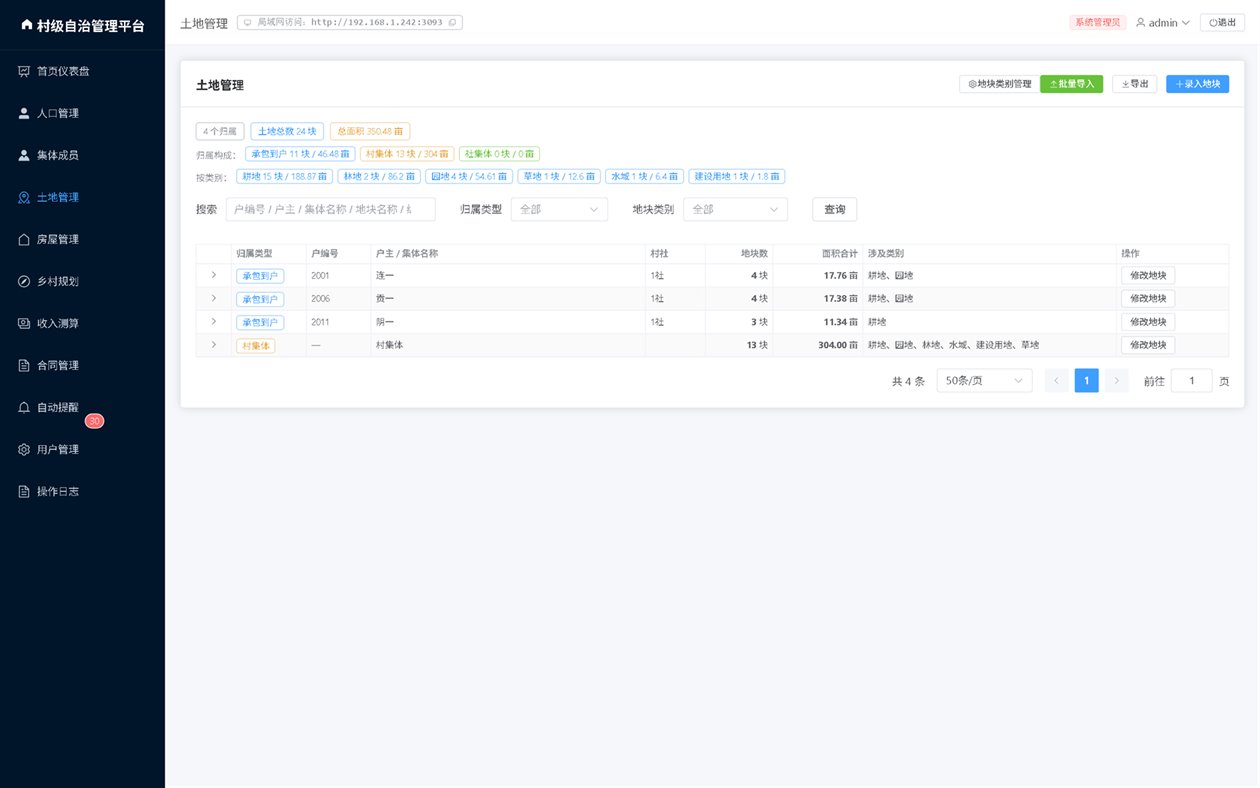Click the 房屋管理 house icon

[x=24, y=239]
